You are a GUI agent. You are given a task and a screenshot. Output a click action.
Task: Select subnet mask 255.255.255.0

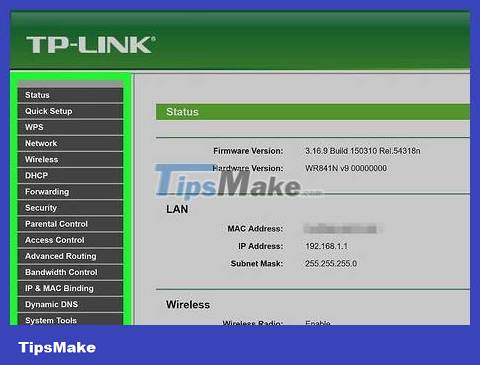(x=331, y=264)
